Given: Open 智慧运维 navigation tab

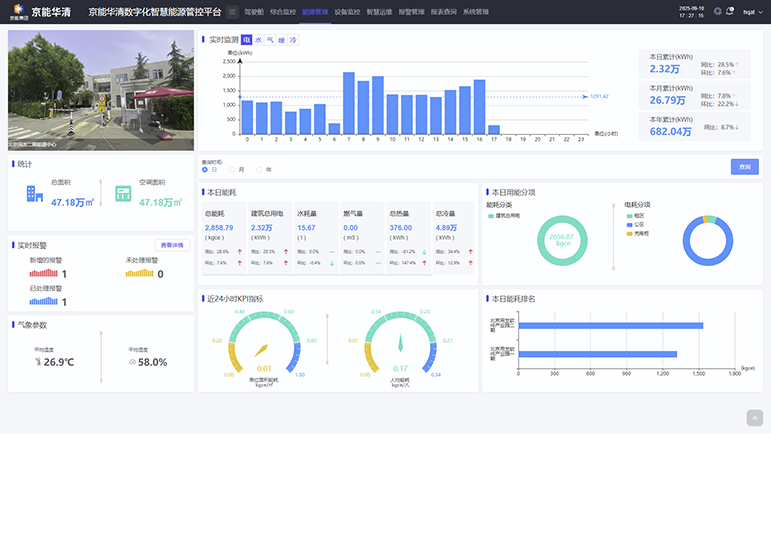Looking at the screenshot, I should click(x=379, y=12).
